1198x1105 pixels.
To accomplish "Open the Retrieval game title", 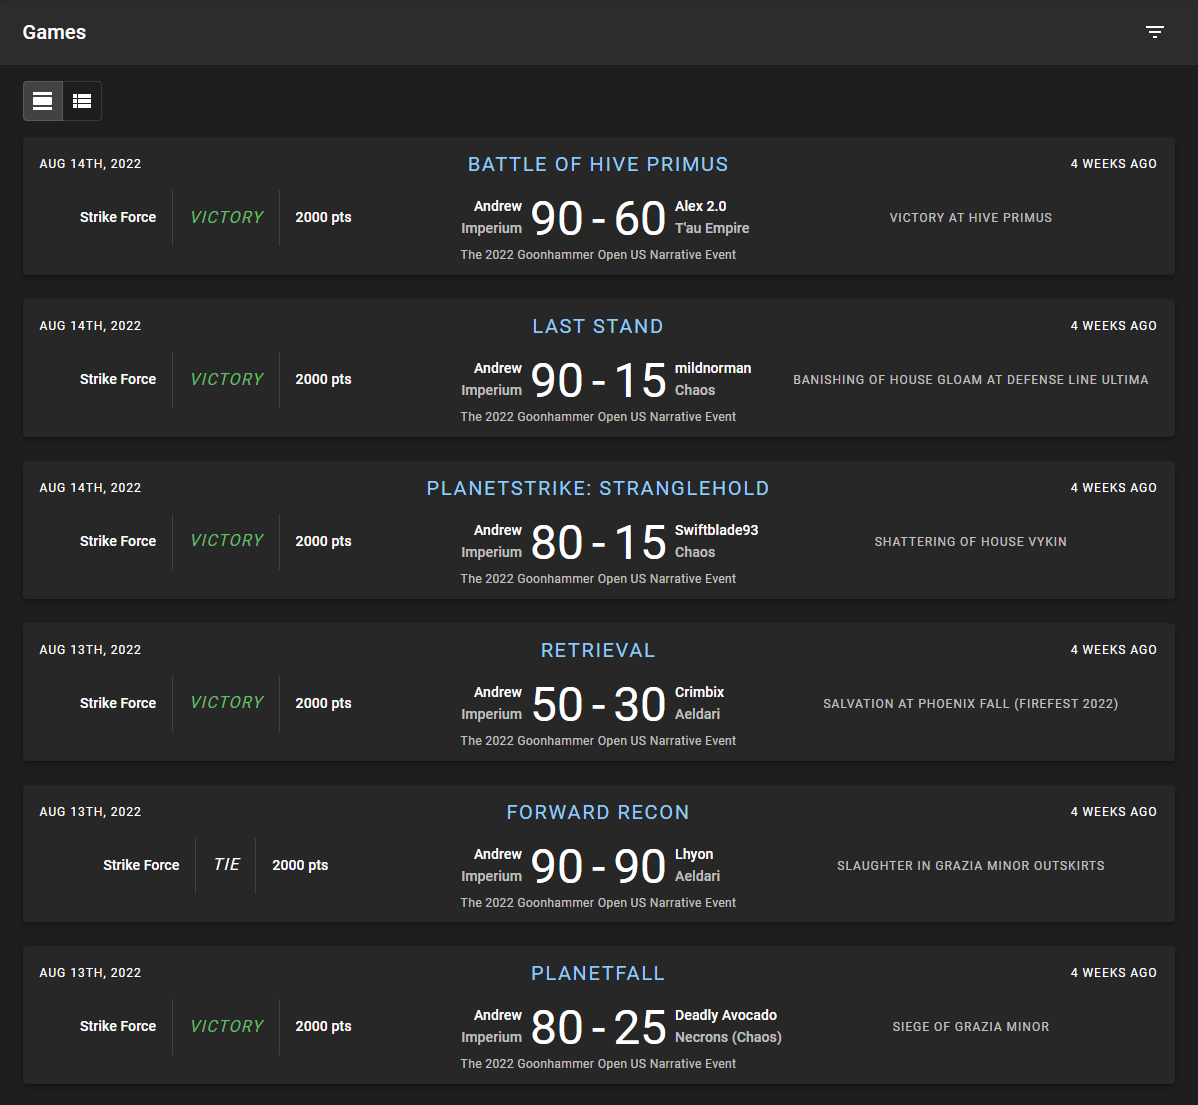I will pos(598,651).
